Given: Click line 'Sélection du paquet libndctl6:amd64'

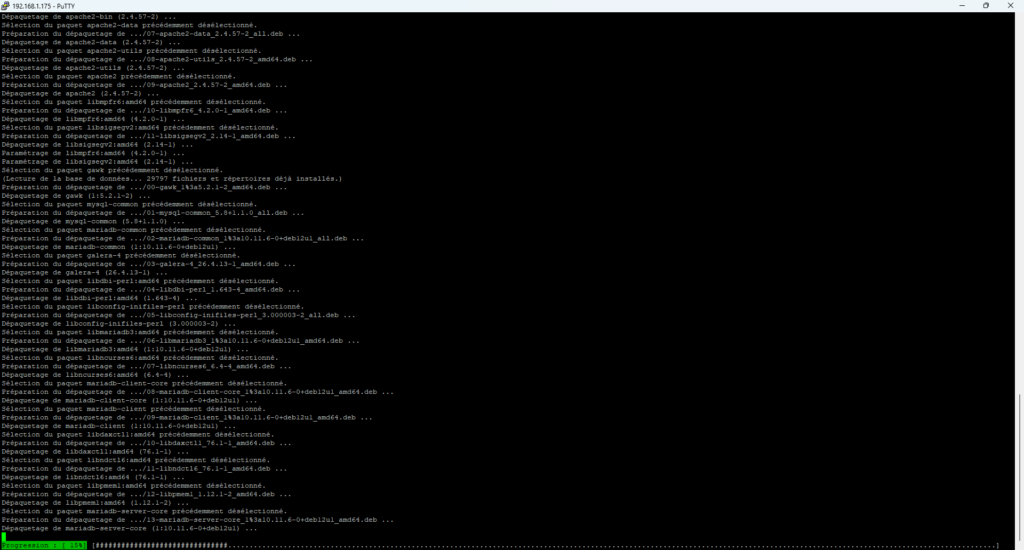Looking at the screenshot, I should pyautogui.click(x=136, y=460).
